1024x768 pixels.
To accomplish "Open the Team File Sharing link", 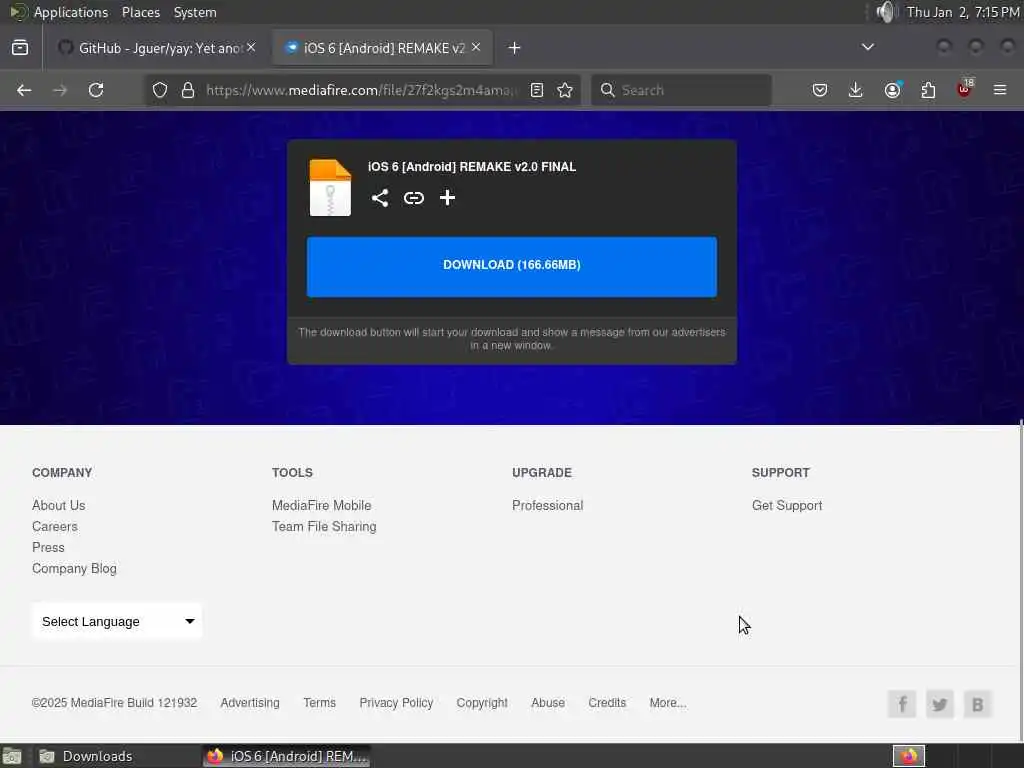I will click(324, 526).
